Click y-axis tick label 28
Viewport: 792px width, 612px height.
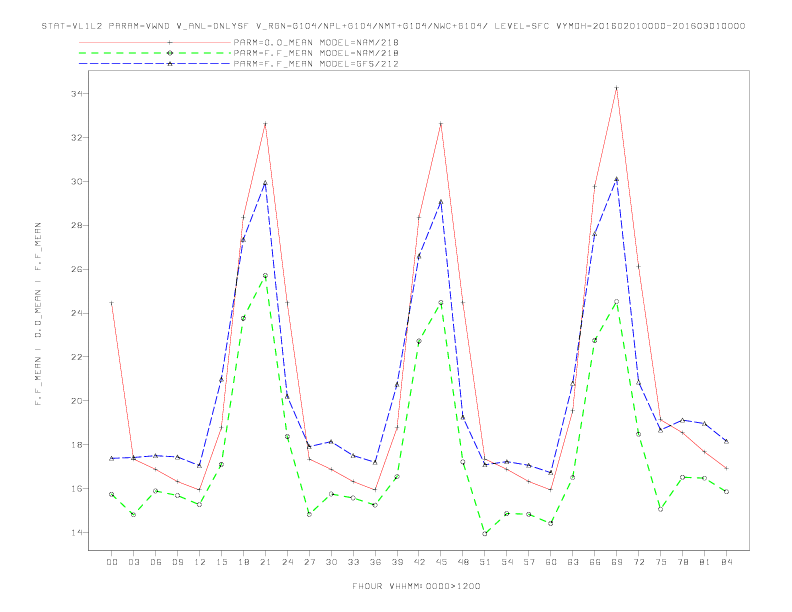pos(76,226)
